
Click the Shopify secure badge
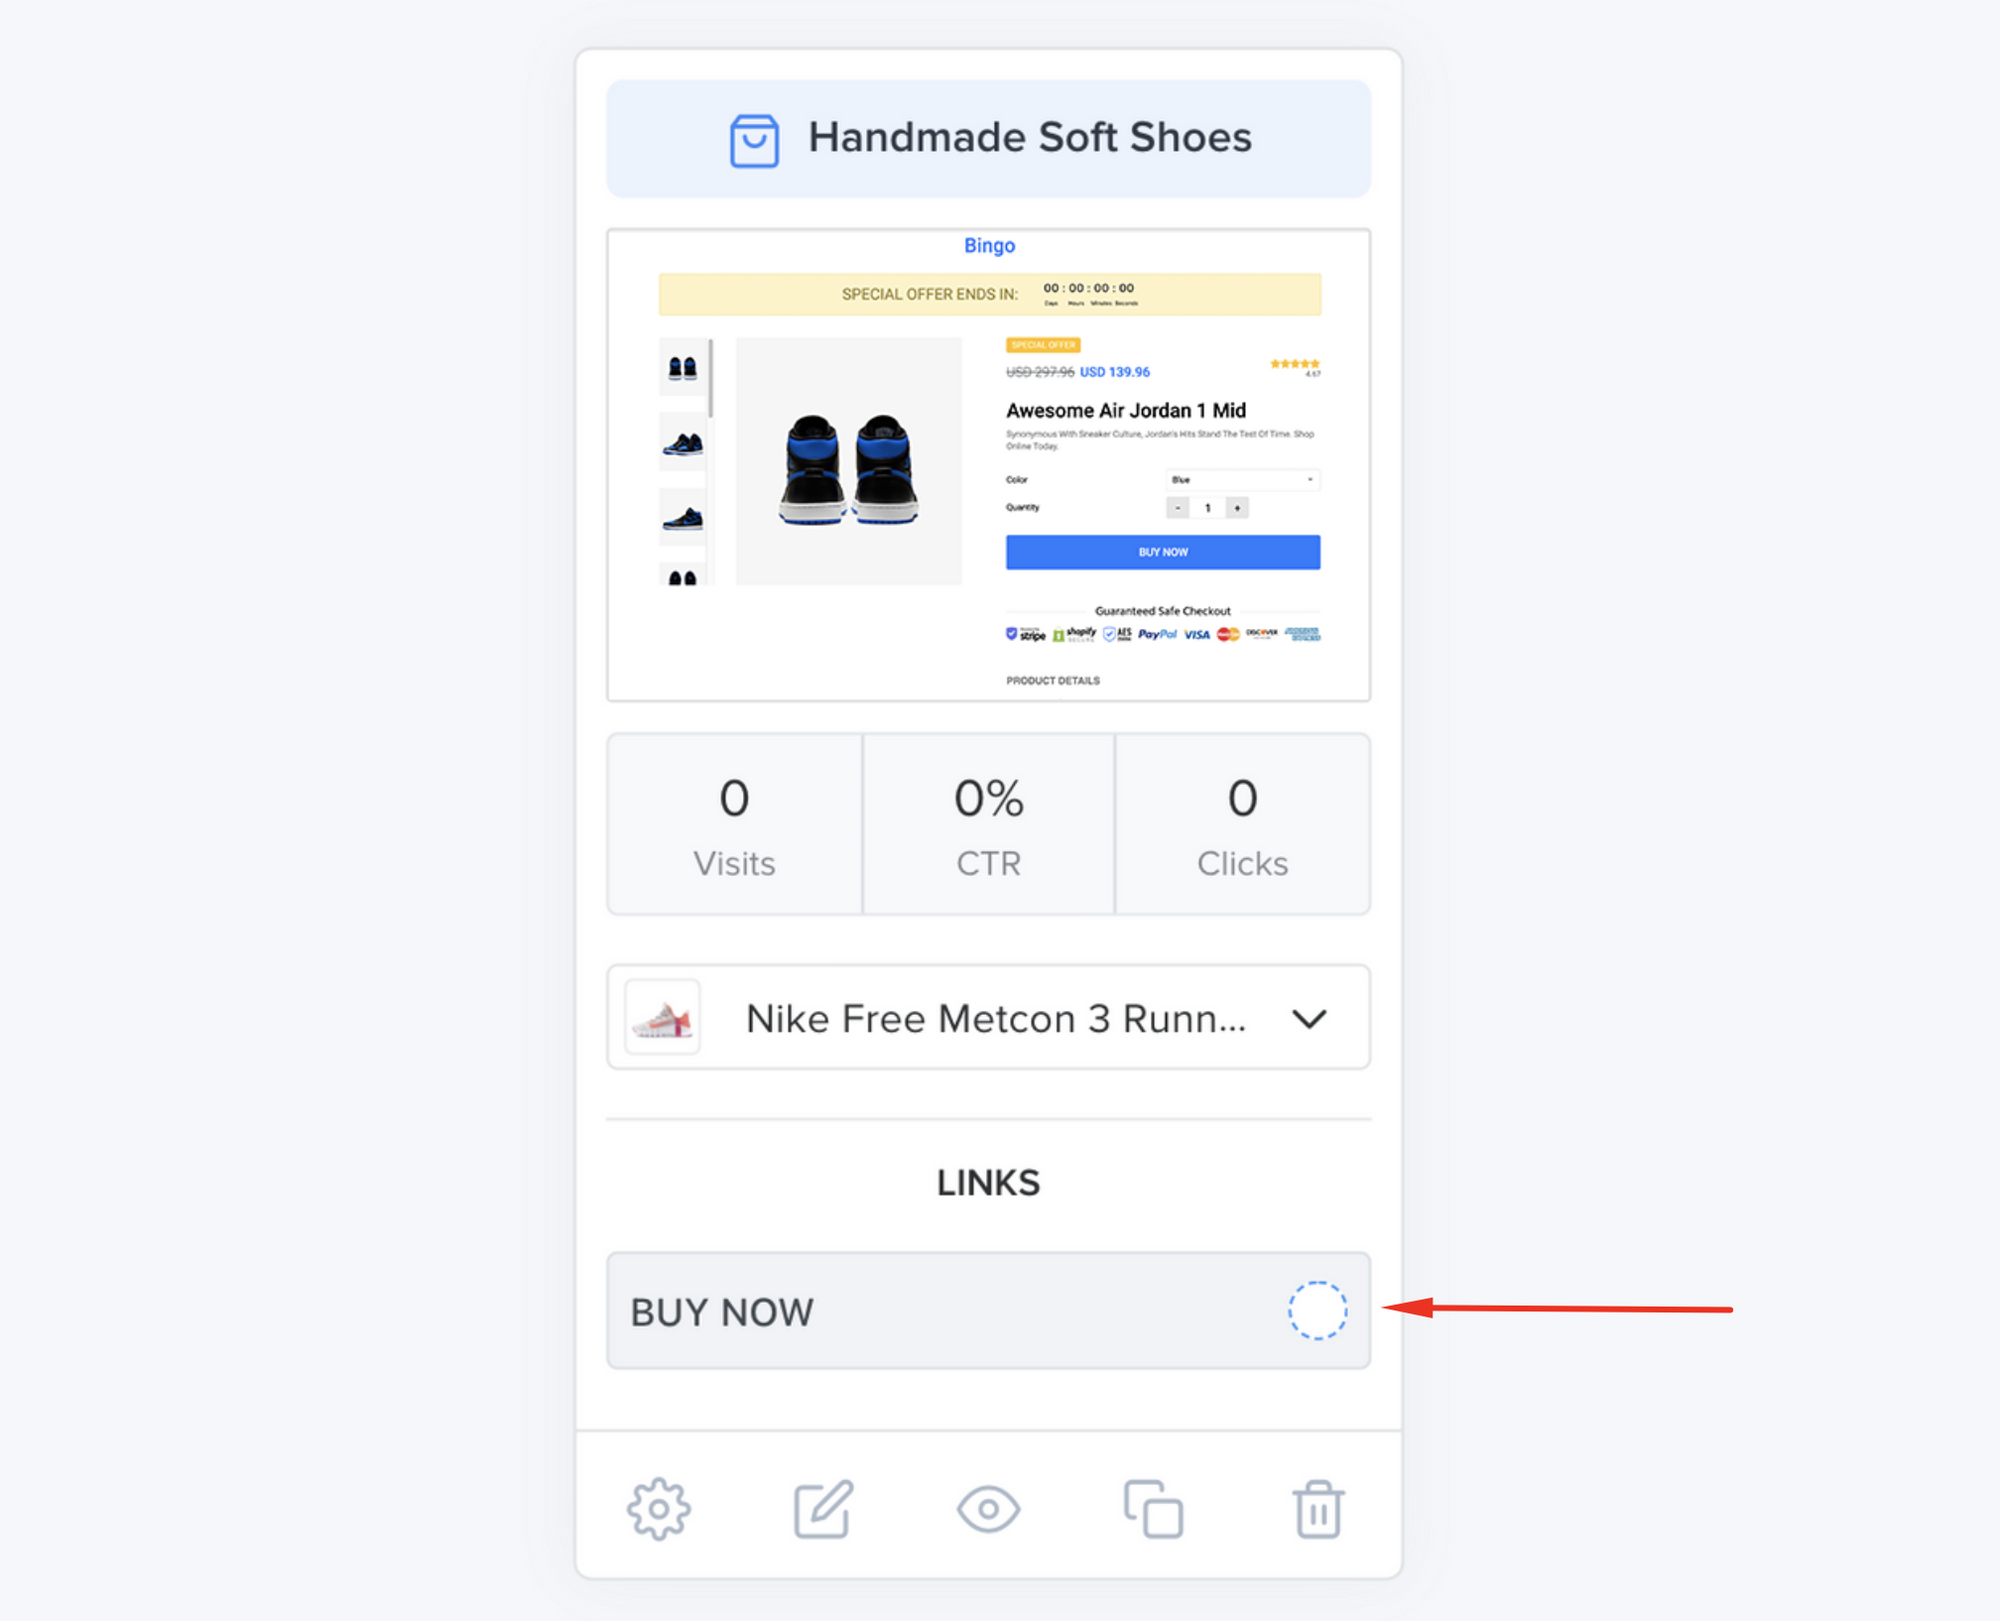click(x=1074, y=634)
